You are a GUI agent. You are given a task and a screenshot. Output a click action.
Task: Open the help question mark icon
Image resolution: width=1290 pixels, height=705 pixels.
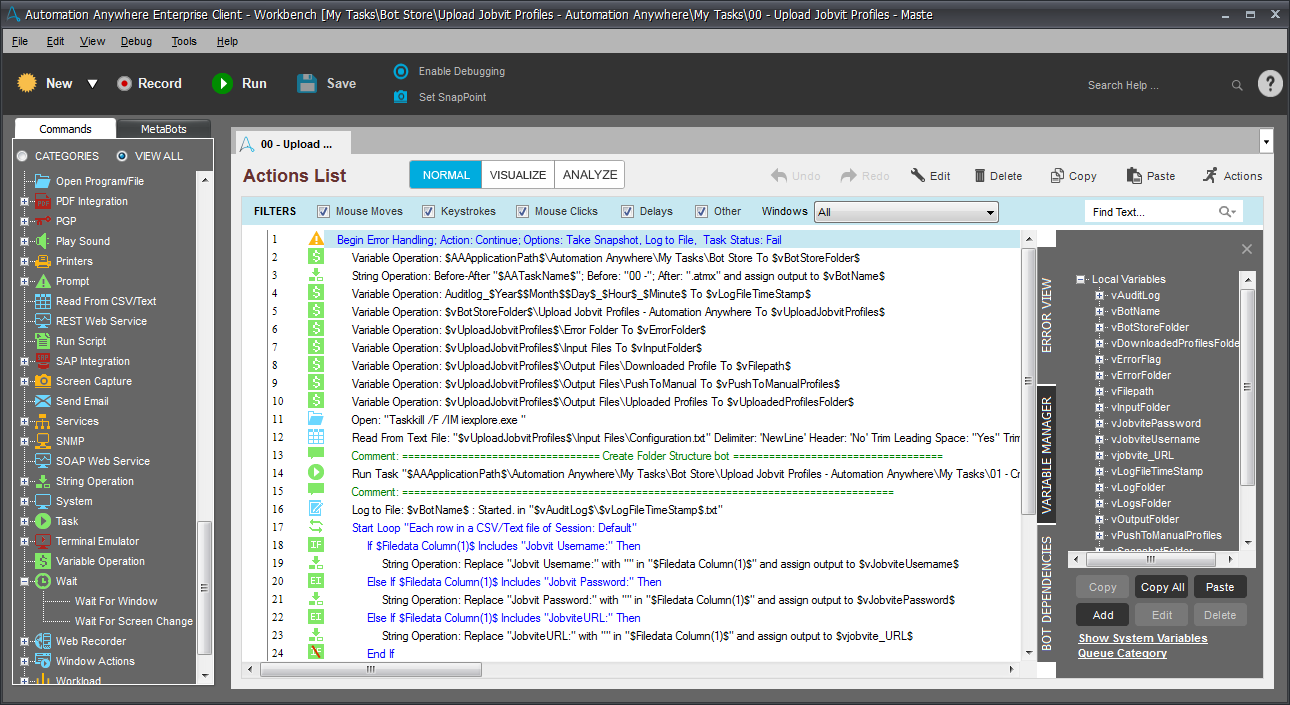1269,84
